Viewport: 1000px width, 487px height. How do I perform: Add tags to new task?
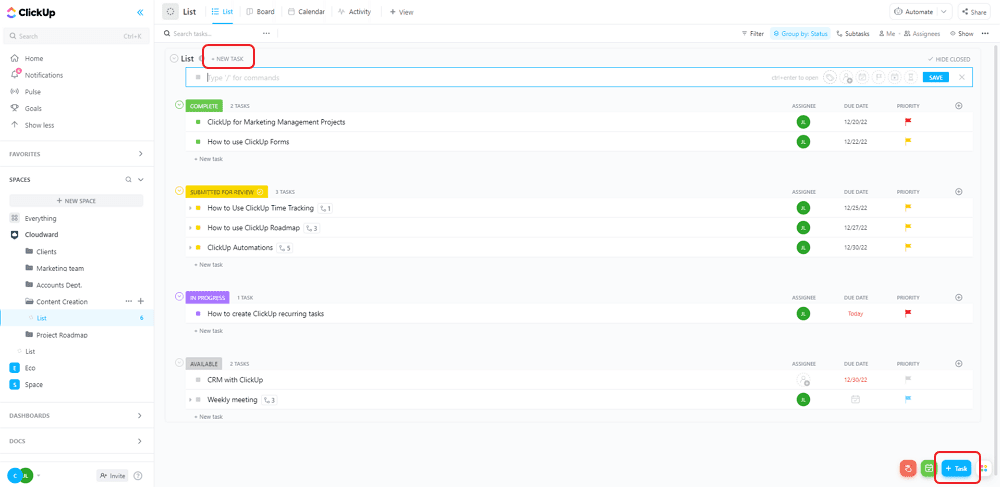point(830,77)
